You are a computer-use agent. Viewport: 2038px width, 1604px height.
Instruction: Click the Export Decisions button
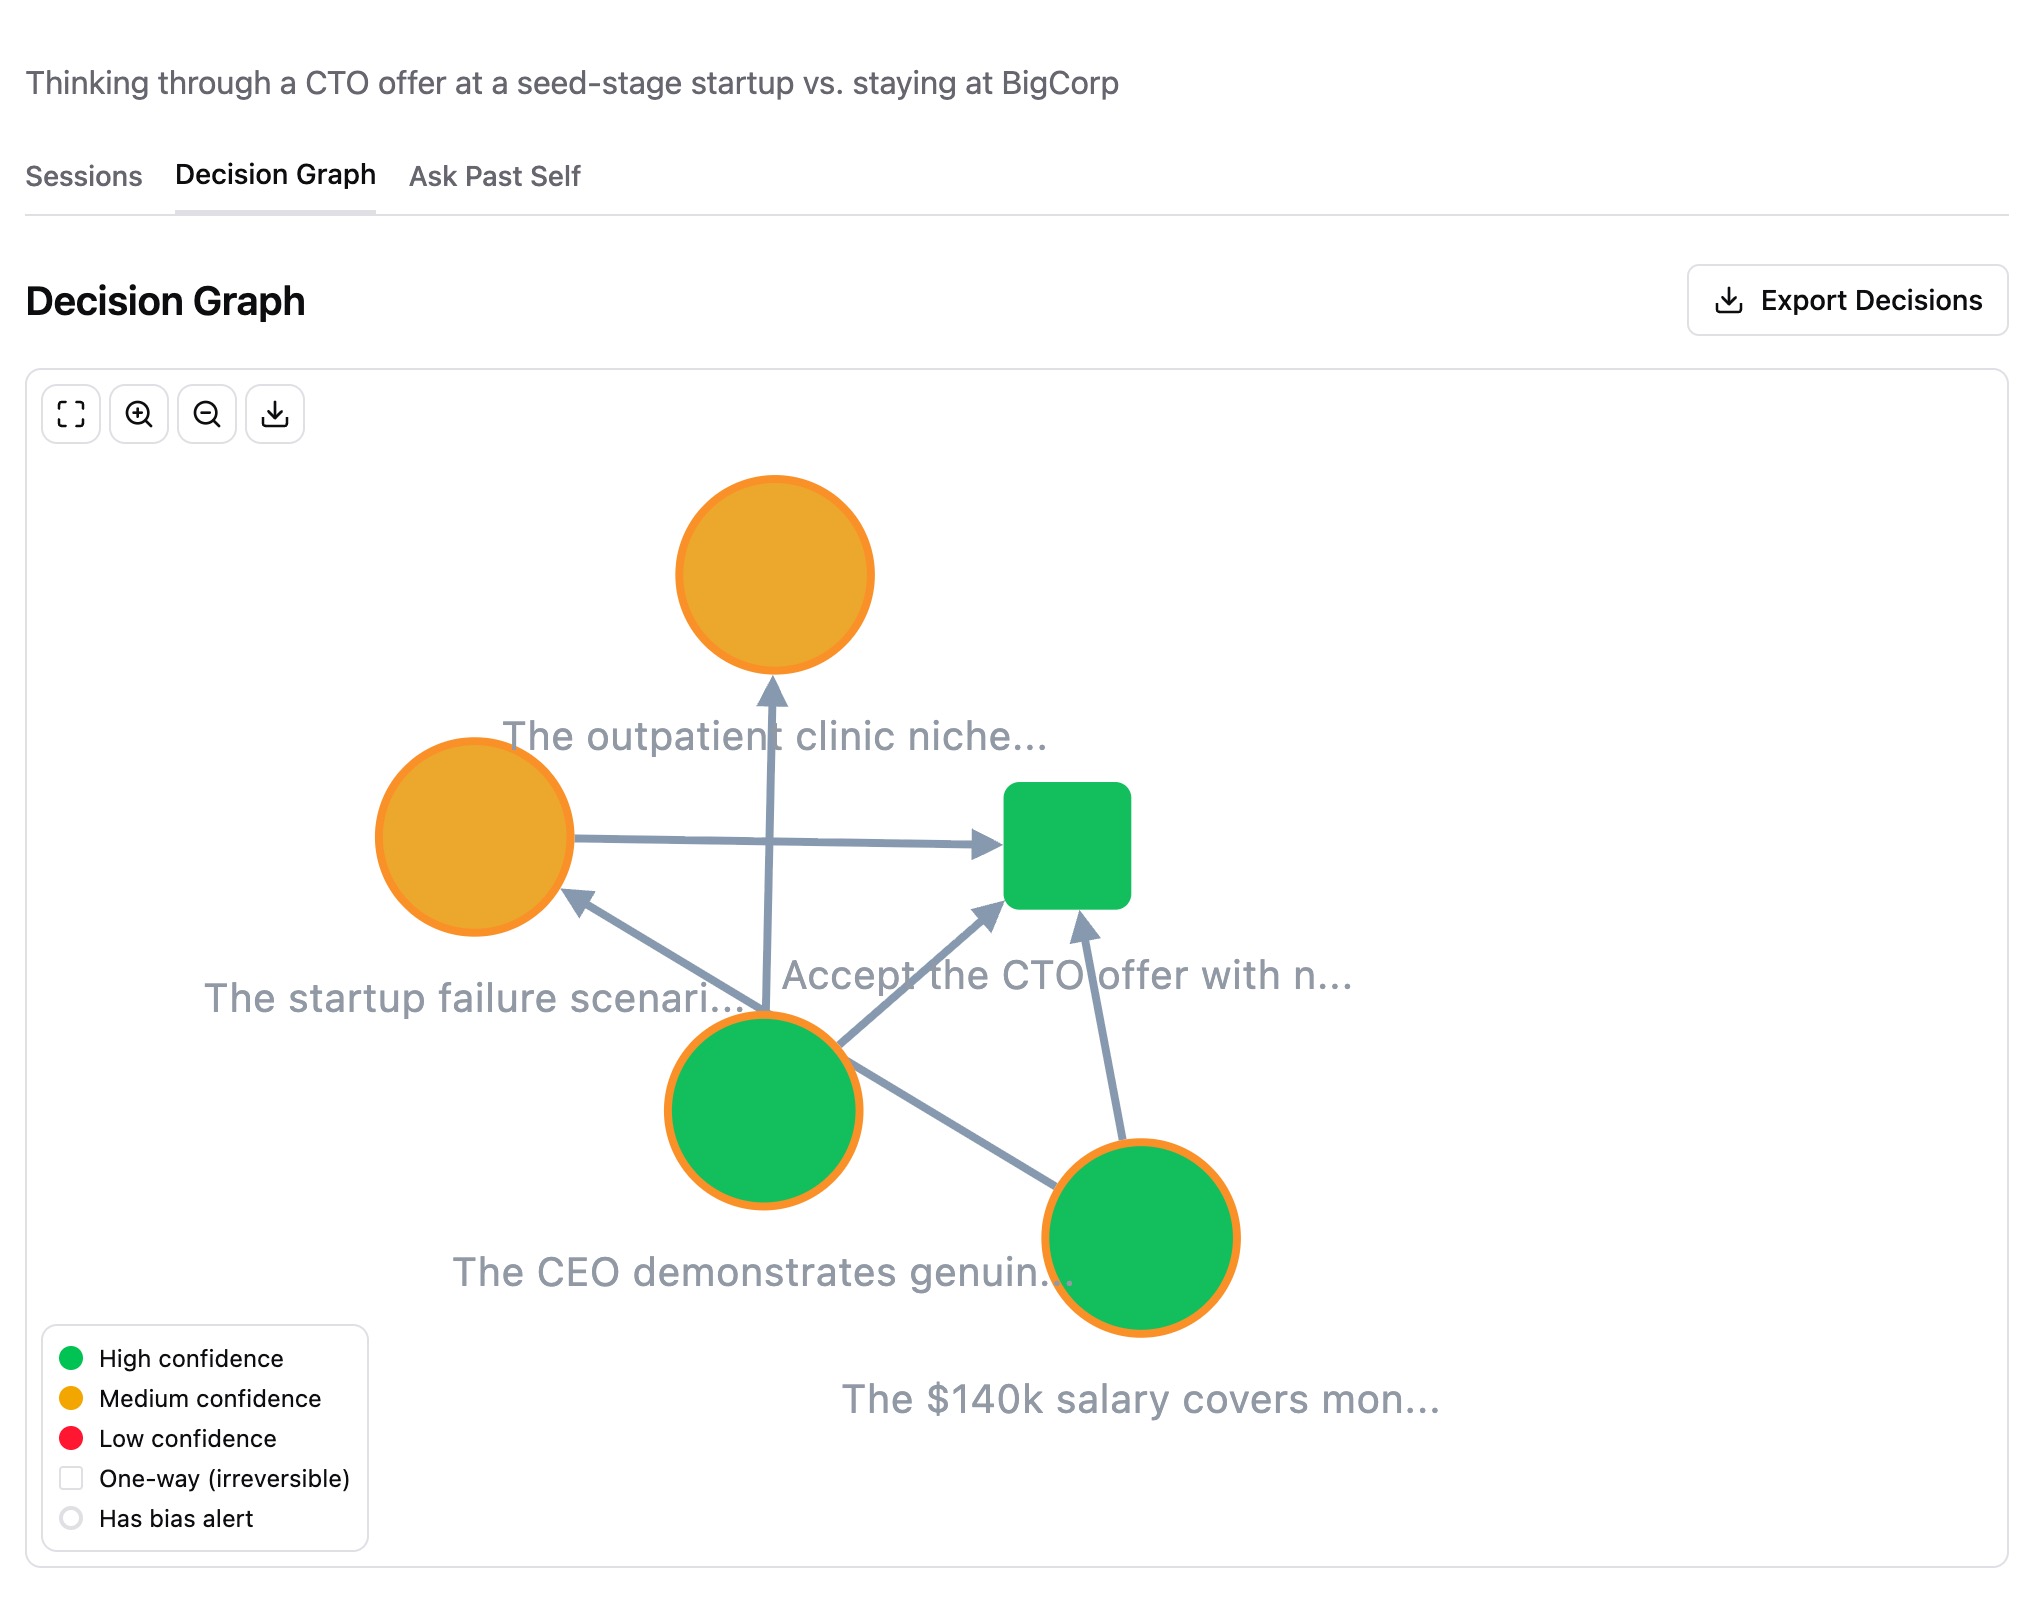[1847, 299]
